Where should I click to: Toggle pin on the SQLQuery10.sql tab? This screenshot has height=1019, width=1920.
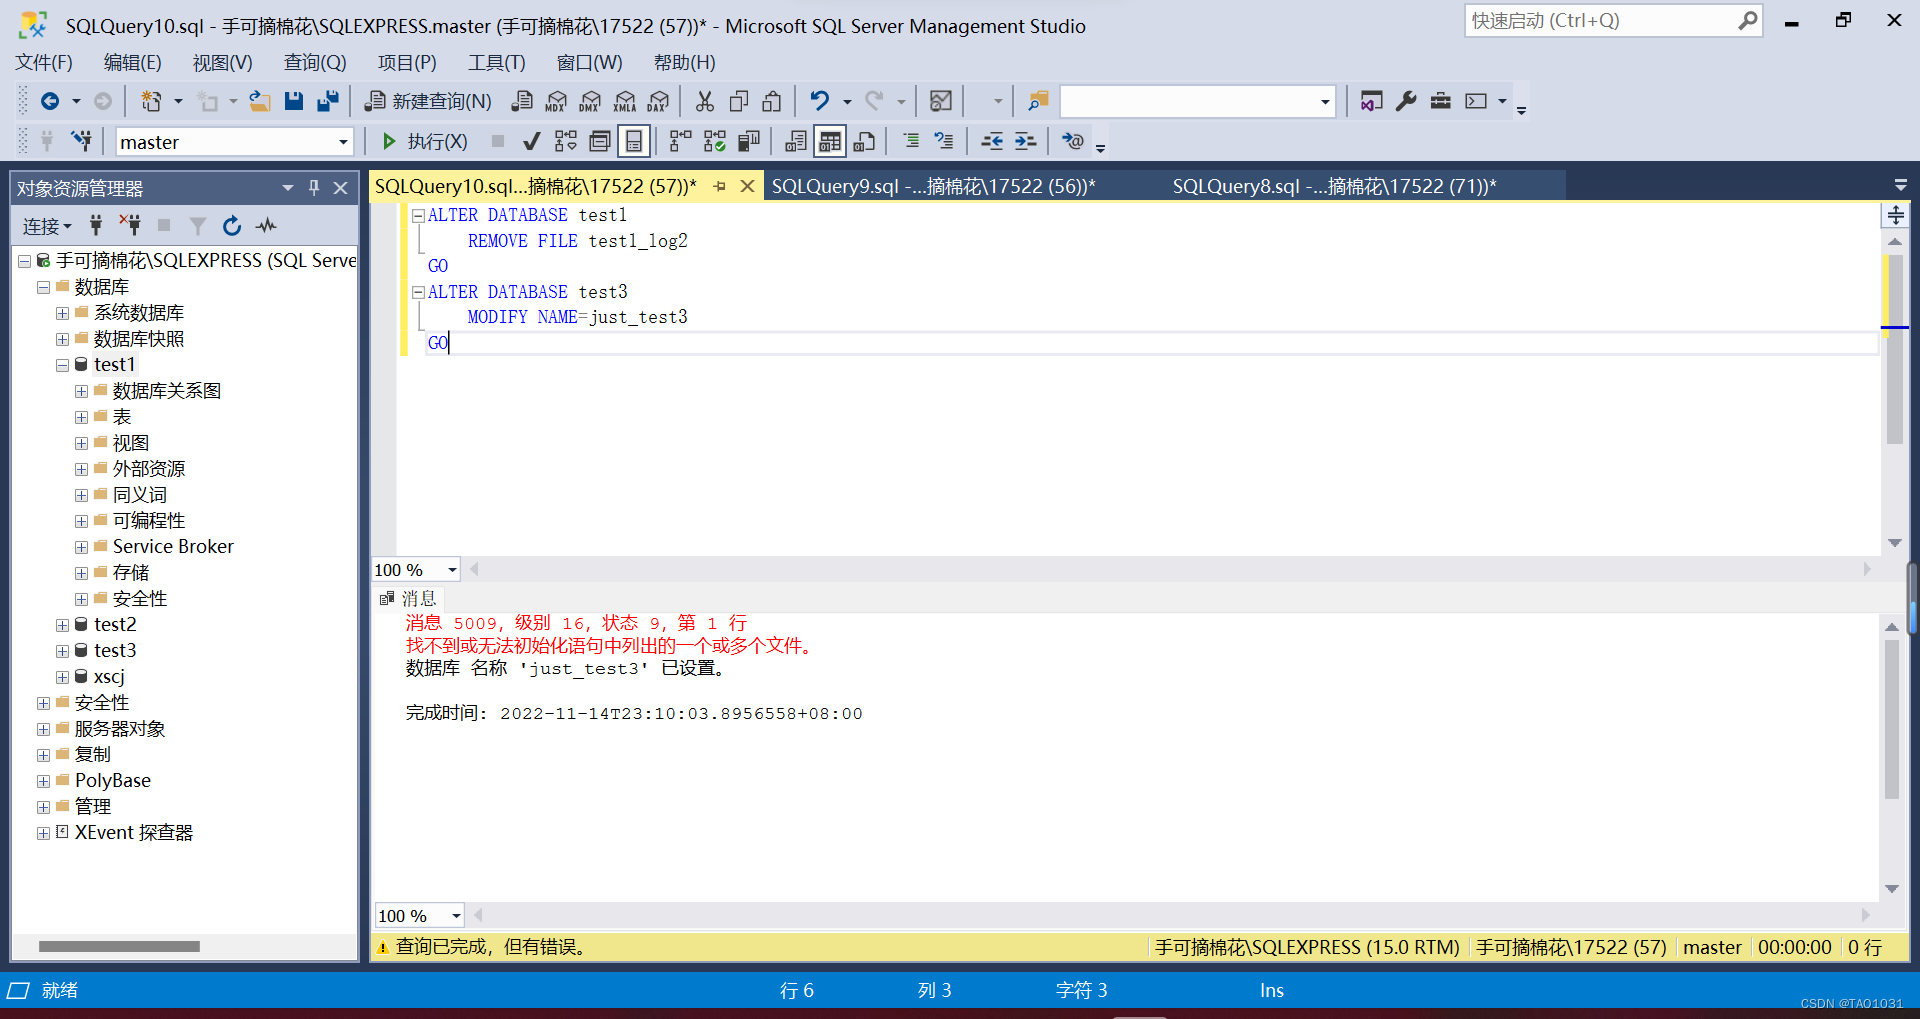pos(719,186)
